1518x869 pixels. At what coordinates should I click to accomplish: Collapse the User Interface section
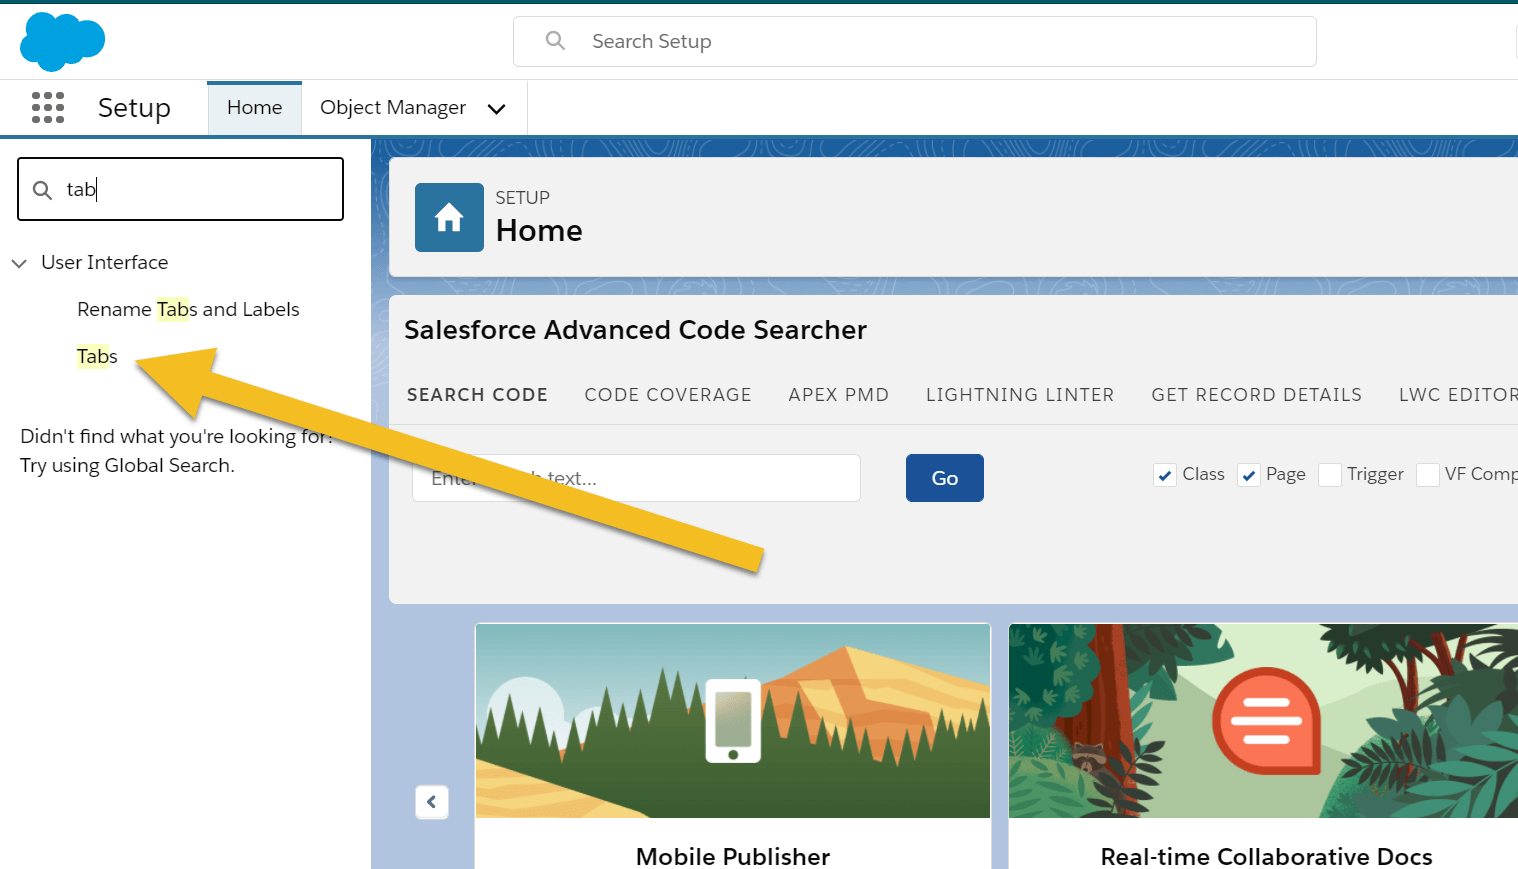click(19, 262)
